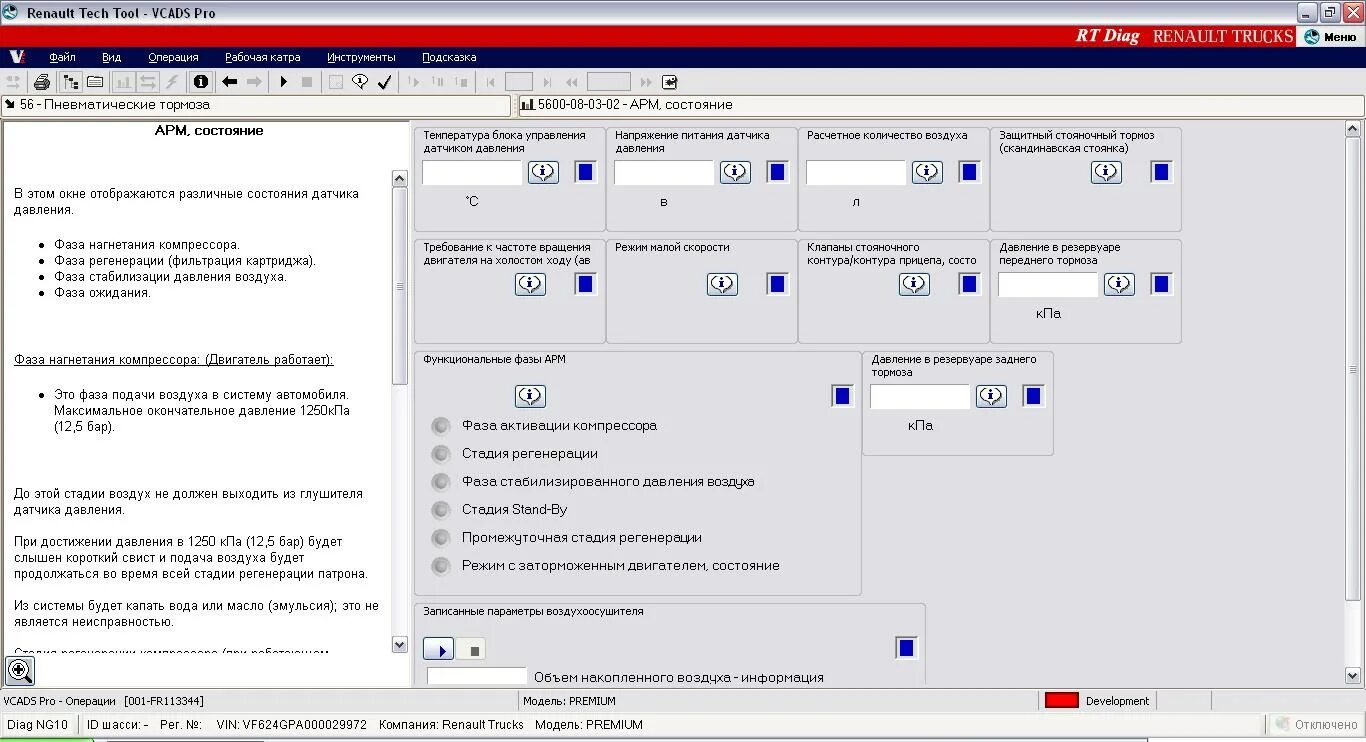Select Фаза стабилизированного давления воздуха indicator

[441, 482]
